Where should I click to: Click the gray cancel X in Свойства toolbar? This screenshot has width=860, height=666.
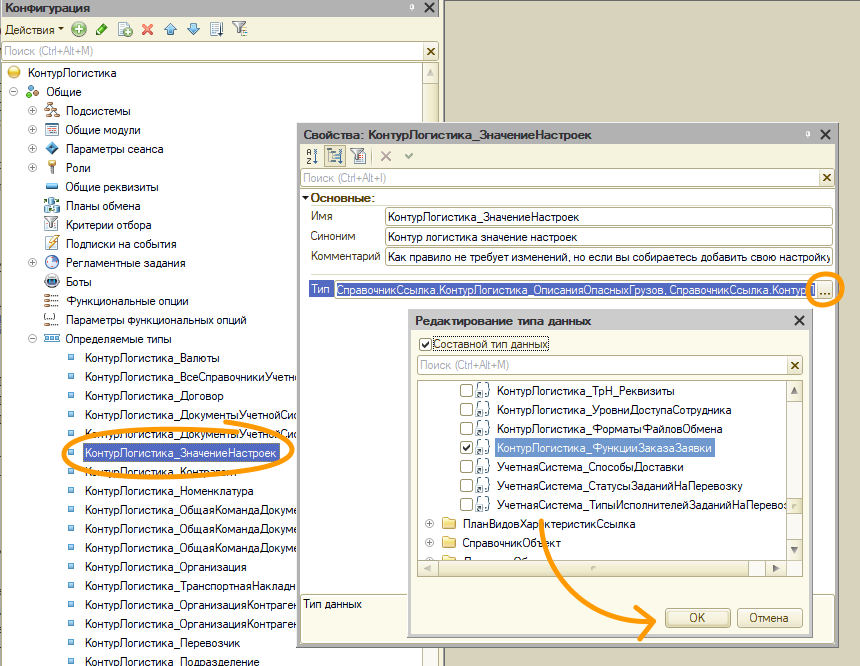[386, 156]
